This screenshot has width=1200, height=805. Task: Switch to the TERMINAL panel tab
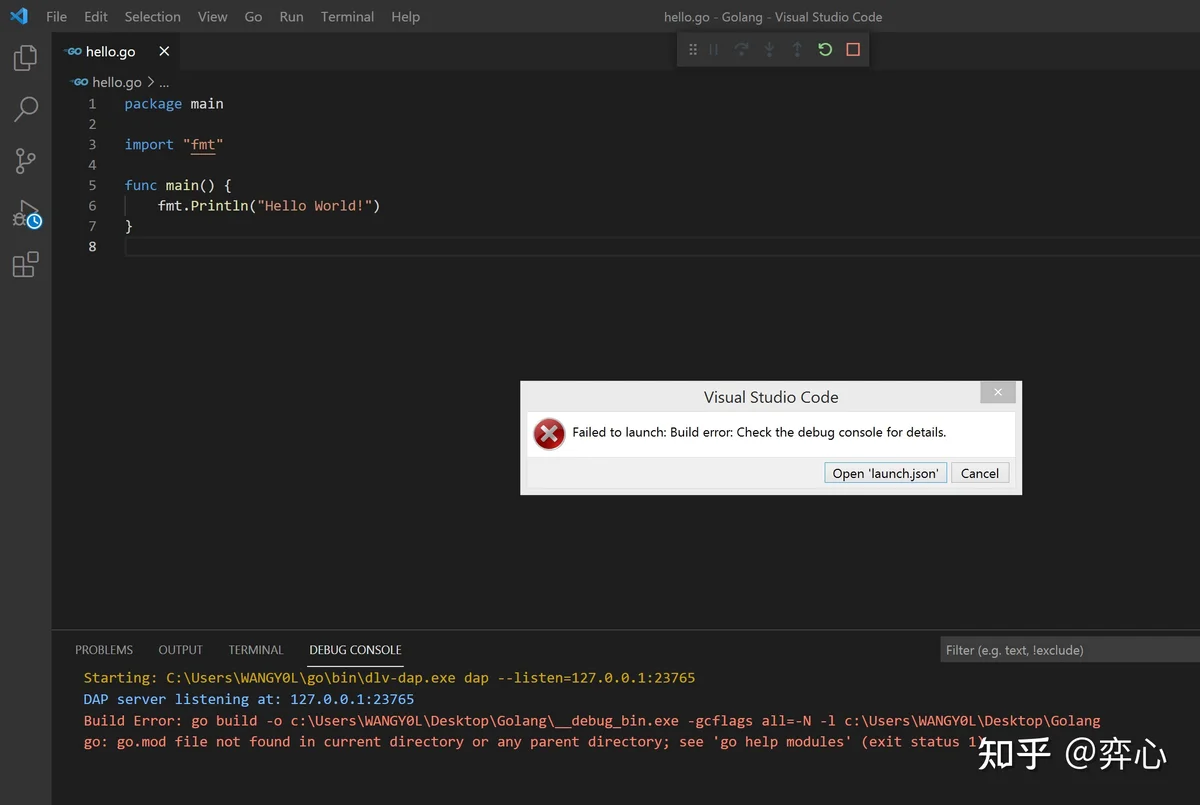click(x=256, y=650)
